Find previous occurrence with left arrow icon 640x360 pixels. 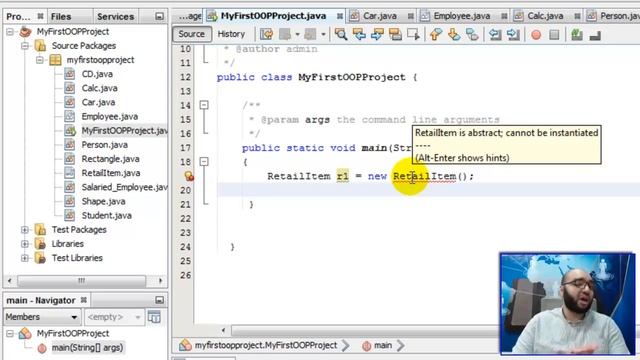pyautogui.click(x=359, y=34)
